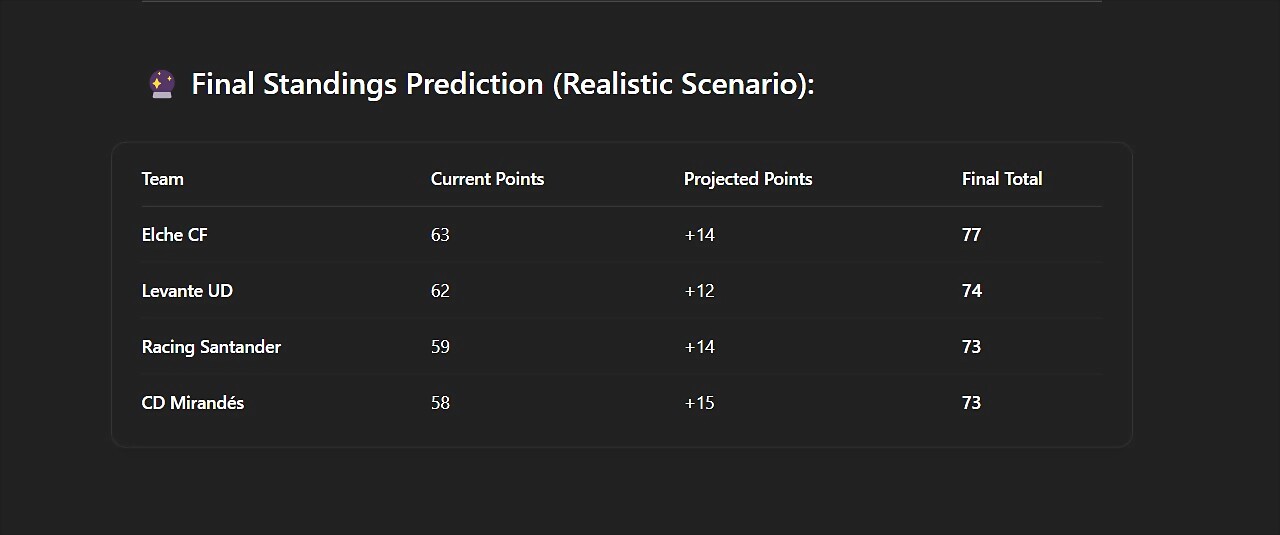Image resolution: width=1280 pixels, height=535 pixels.
Task: Click Elche CF's projected +14 value
Action: [699, 235]
